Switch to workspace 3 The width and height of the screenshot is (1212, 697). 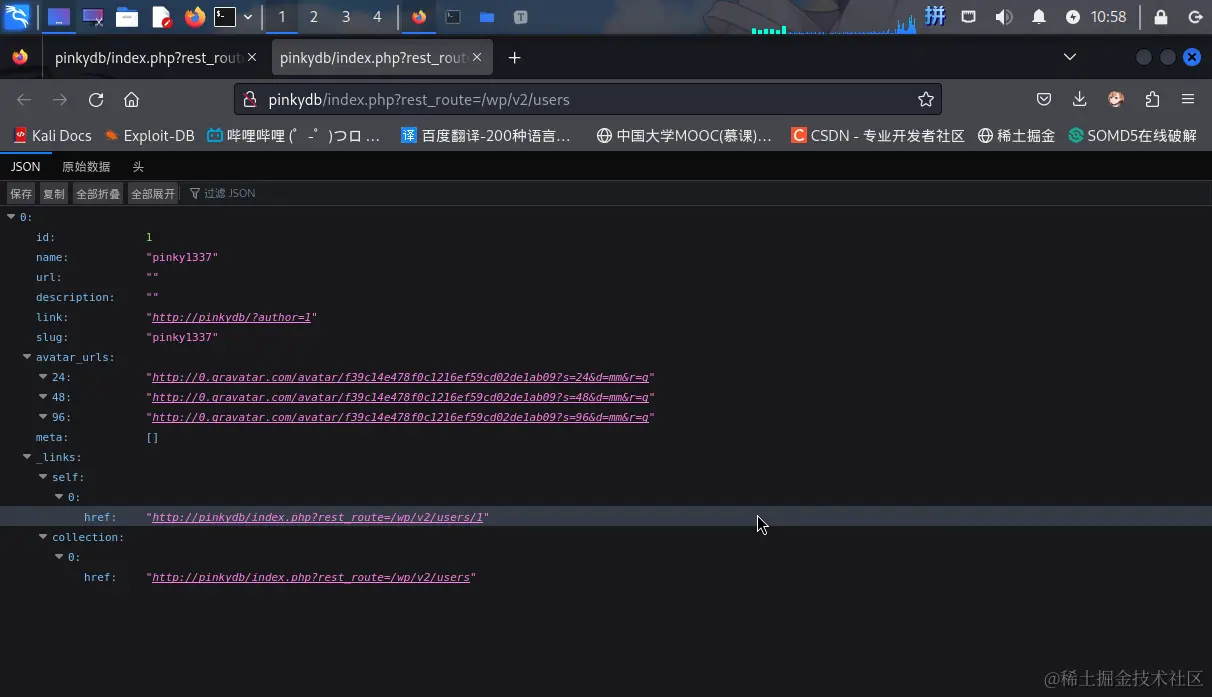click(x=346, y=17)
